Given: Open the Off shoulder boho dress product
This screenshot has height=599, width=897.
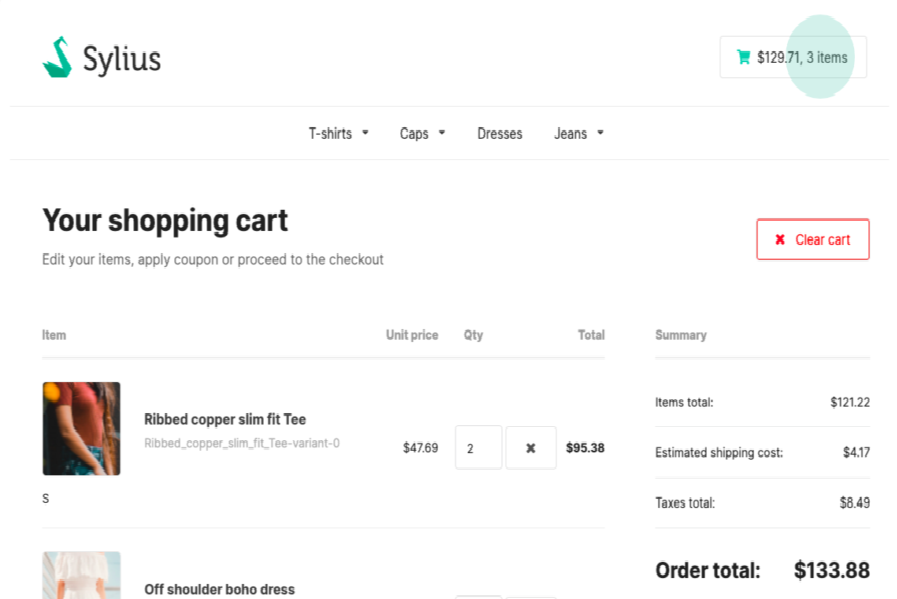Looking at the screenshot, I should [219, 589].
